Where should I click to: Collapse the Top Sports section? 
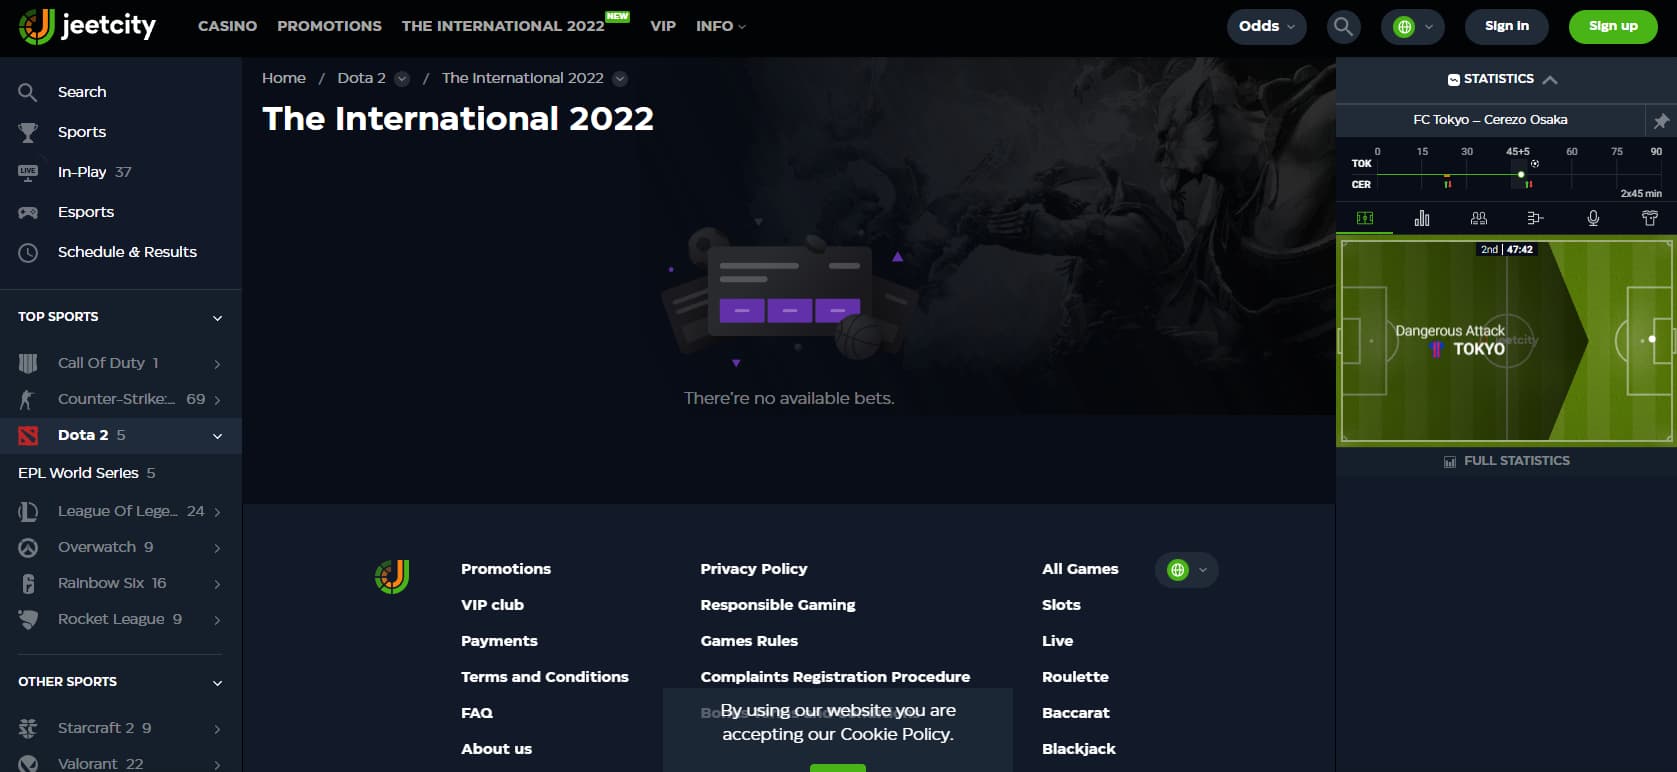pyautogui.click(x=217, y=318)
